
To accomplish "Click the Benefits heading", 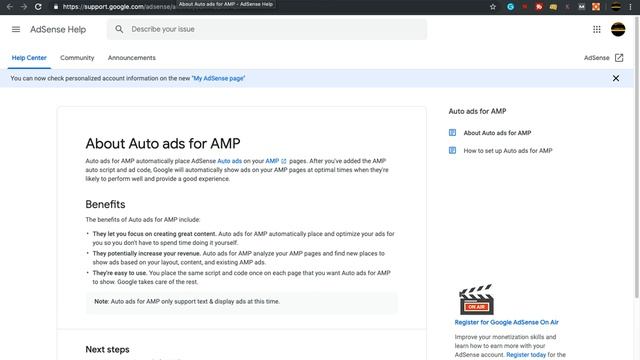I will pos(105,204).
